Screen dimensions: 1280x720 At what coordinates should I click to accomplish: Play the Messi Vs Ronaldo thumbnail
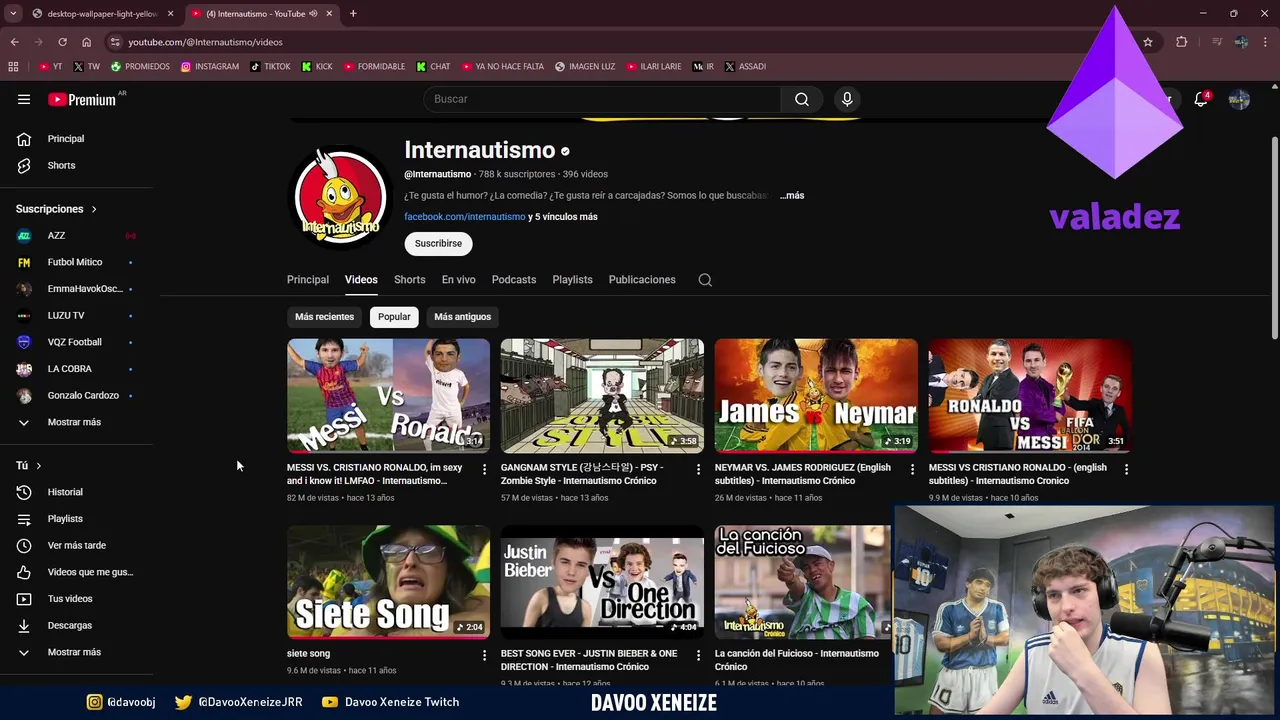coord(388,396)
